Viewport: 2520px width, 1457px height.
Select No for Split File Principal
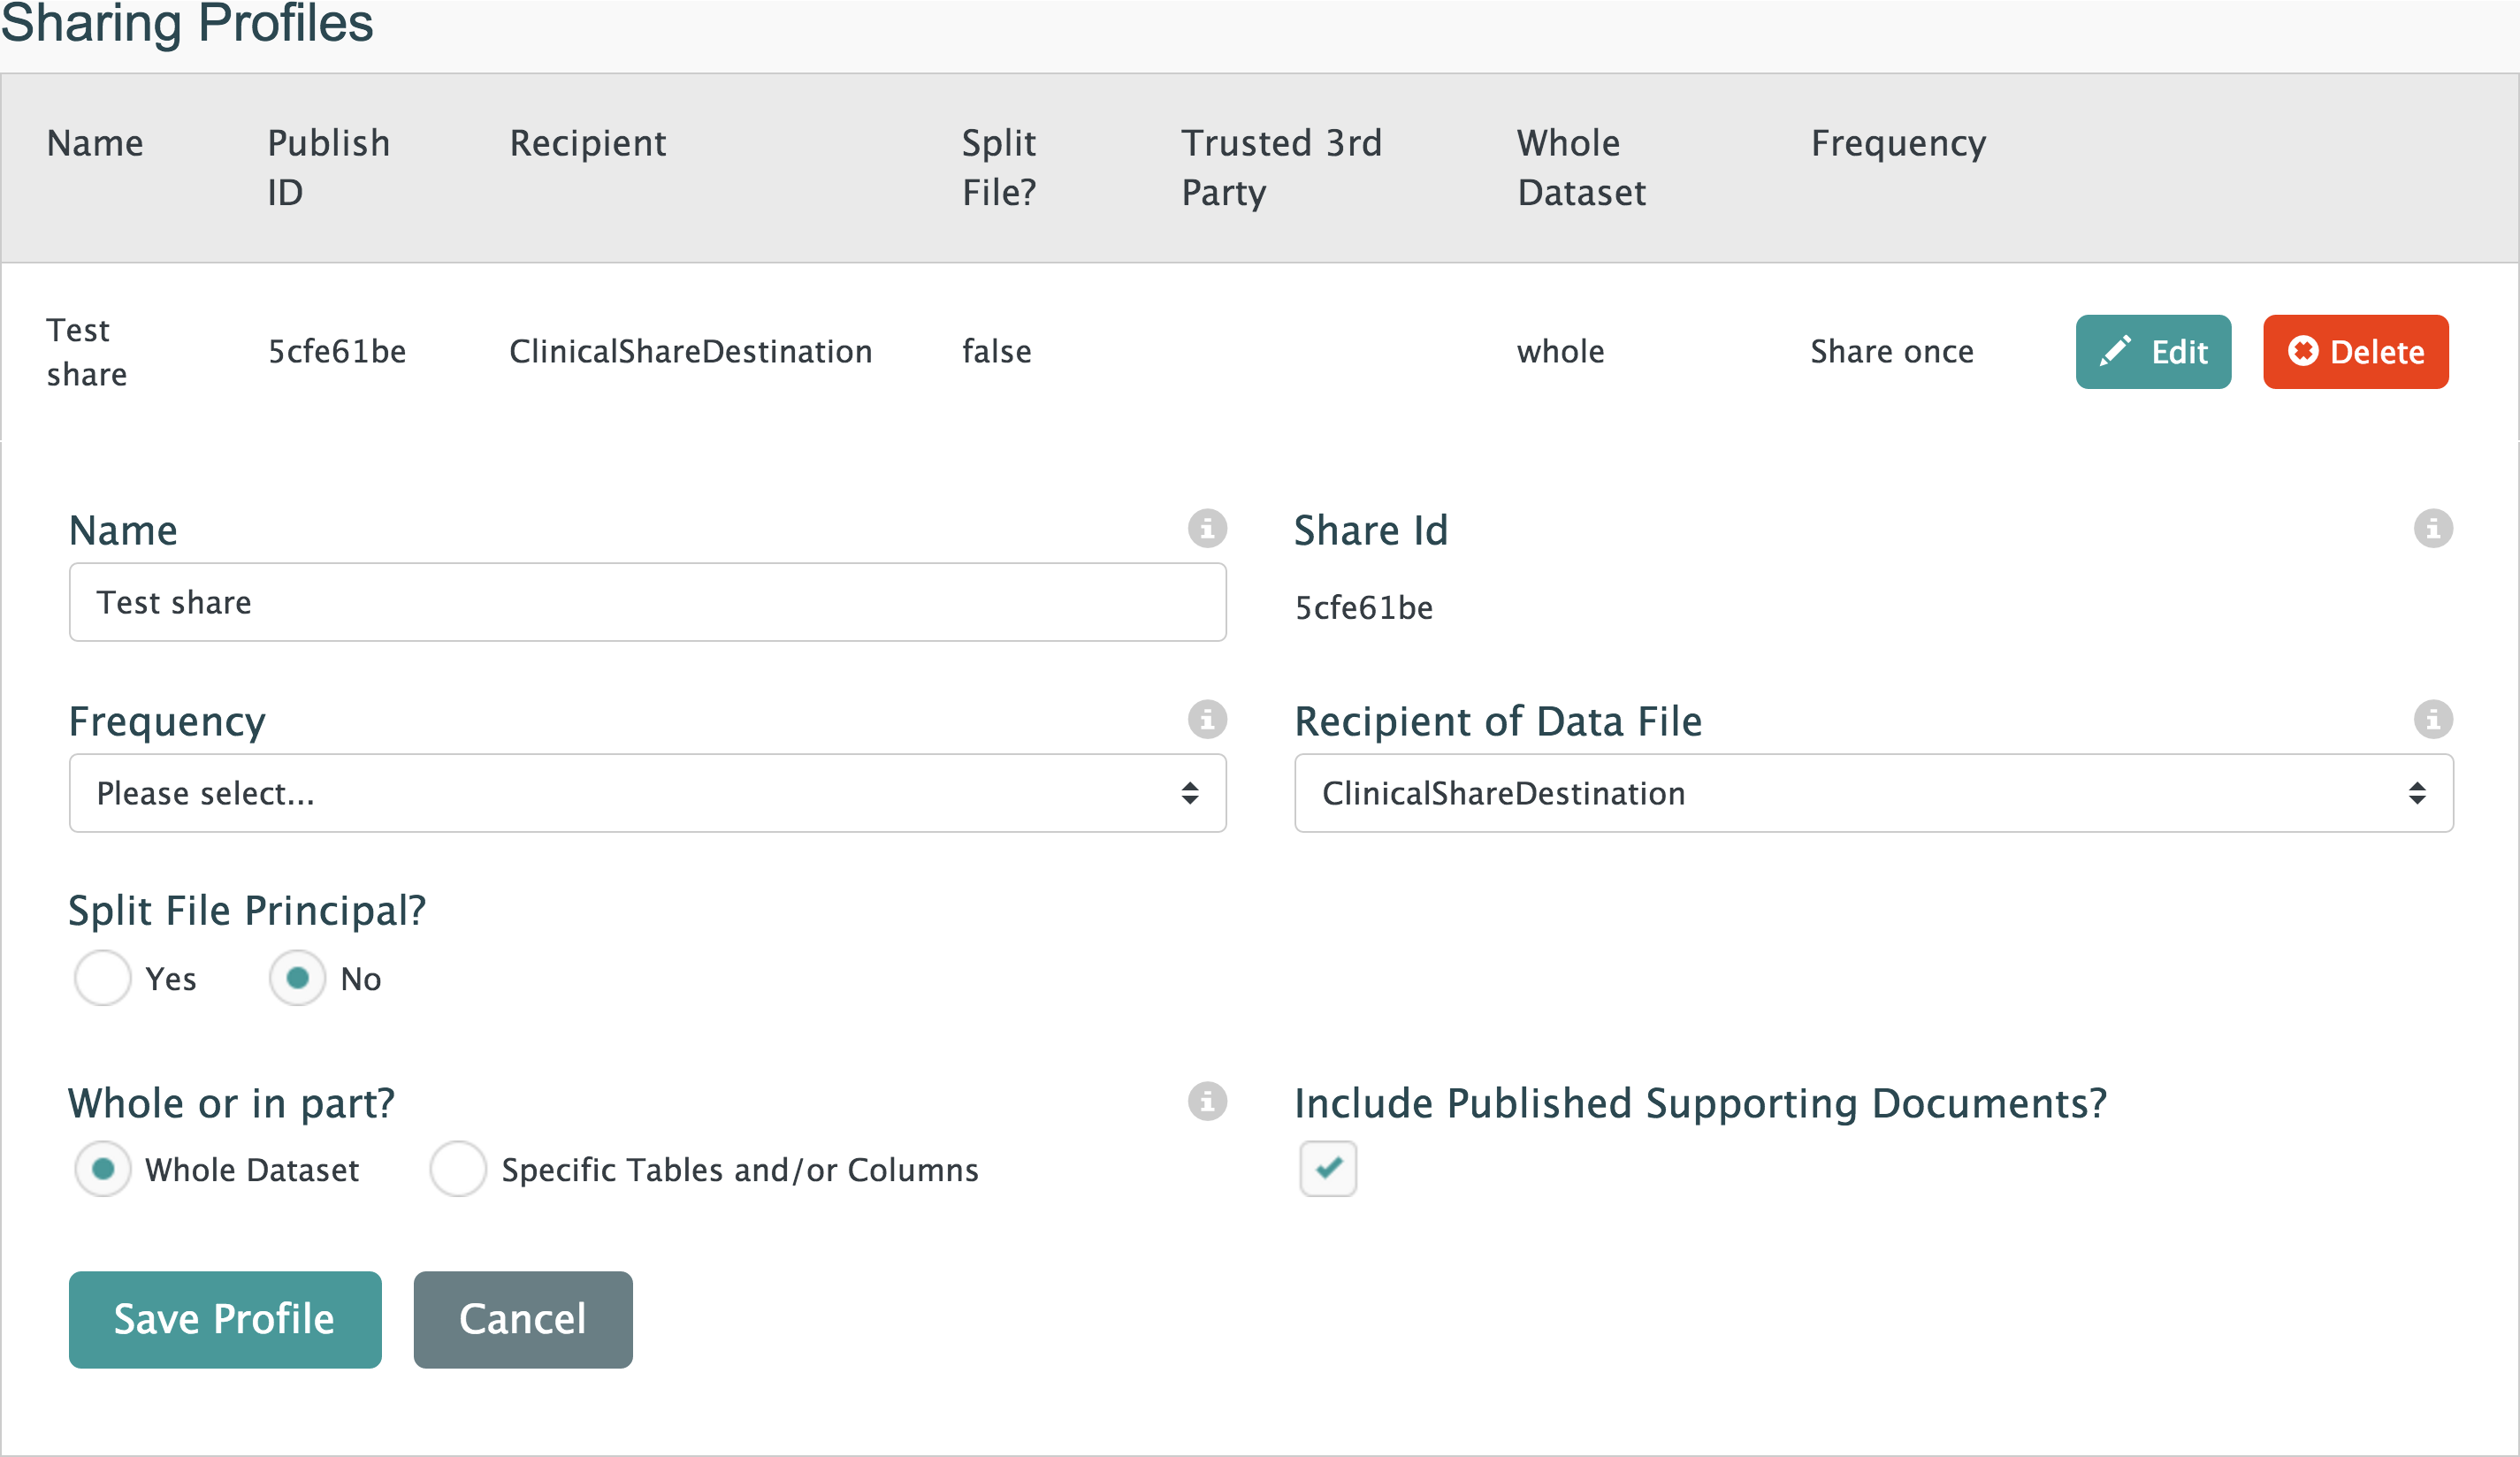[x=297, y=977]
